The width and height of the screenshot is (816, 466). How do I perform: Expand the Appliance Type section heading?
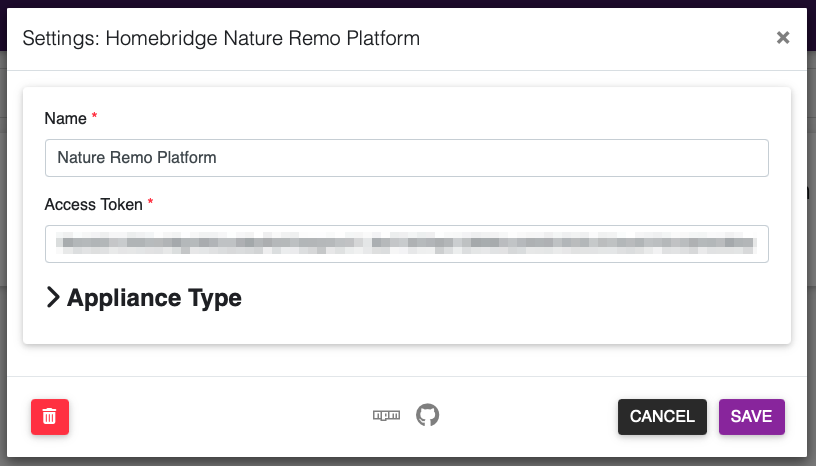click(154, 298)
